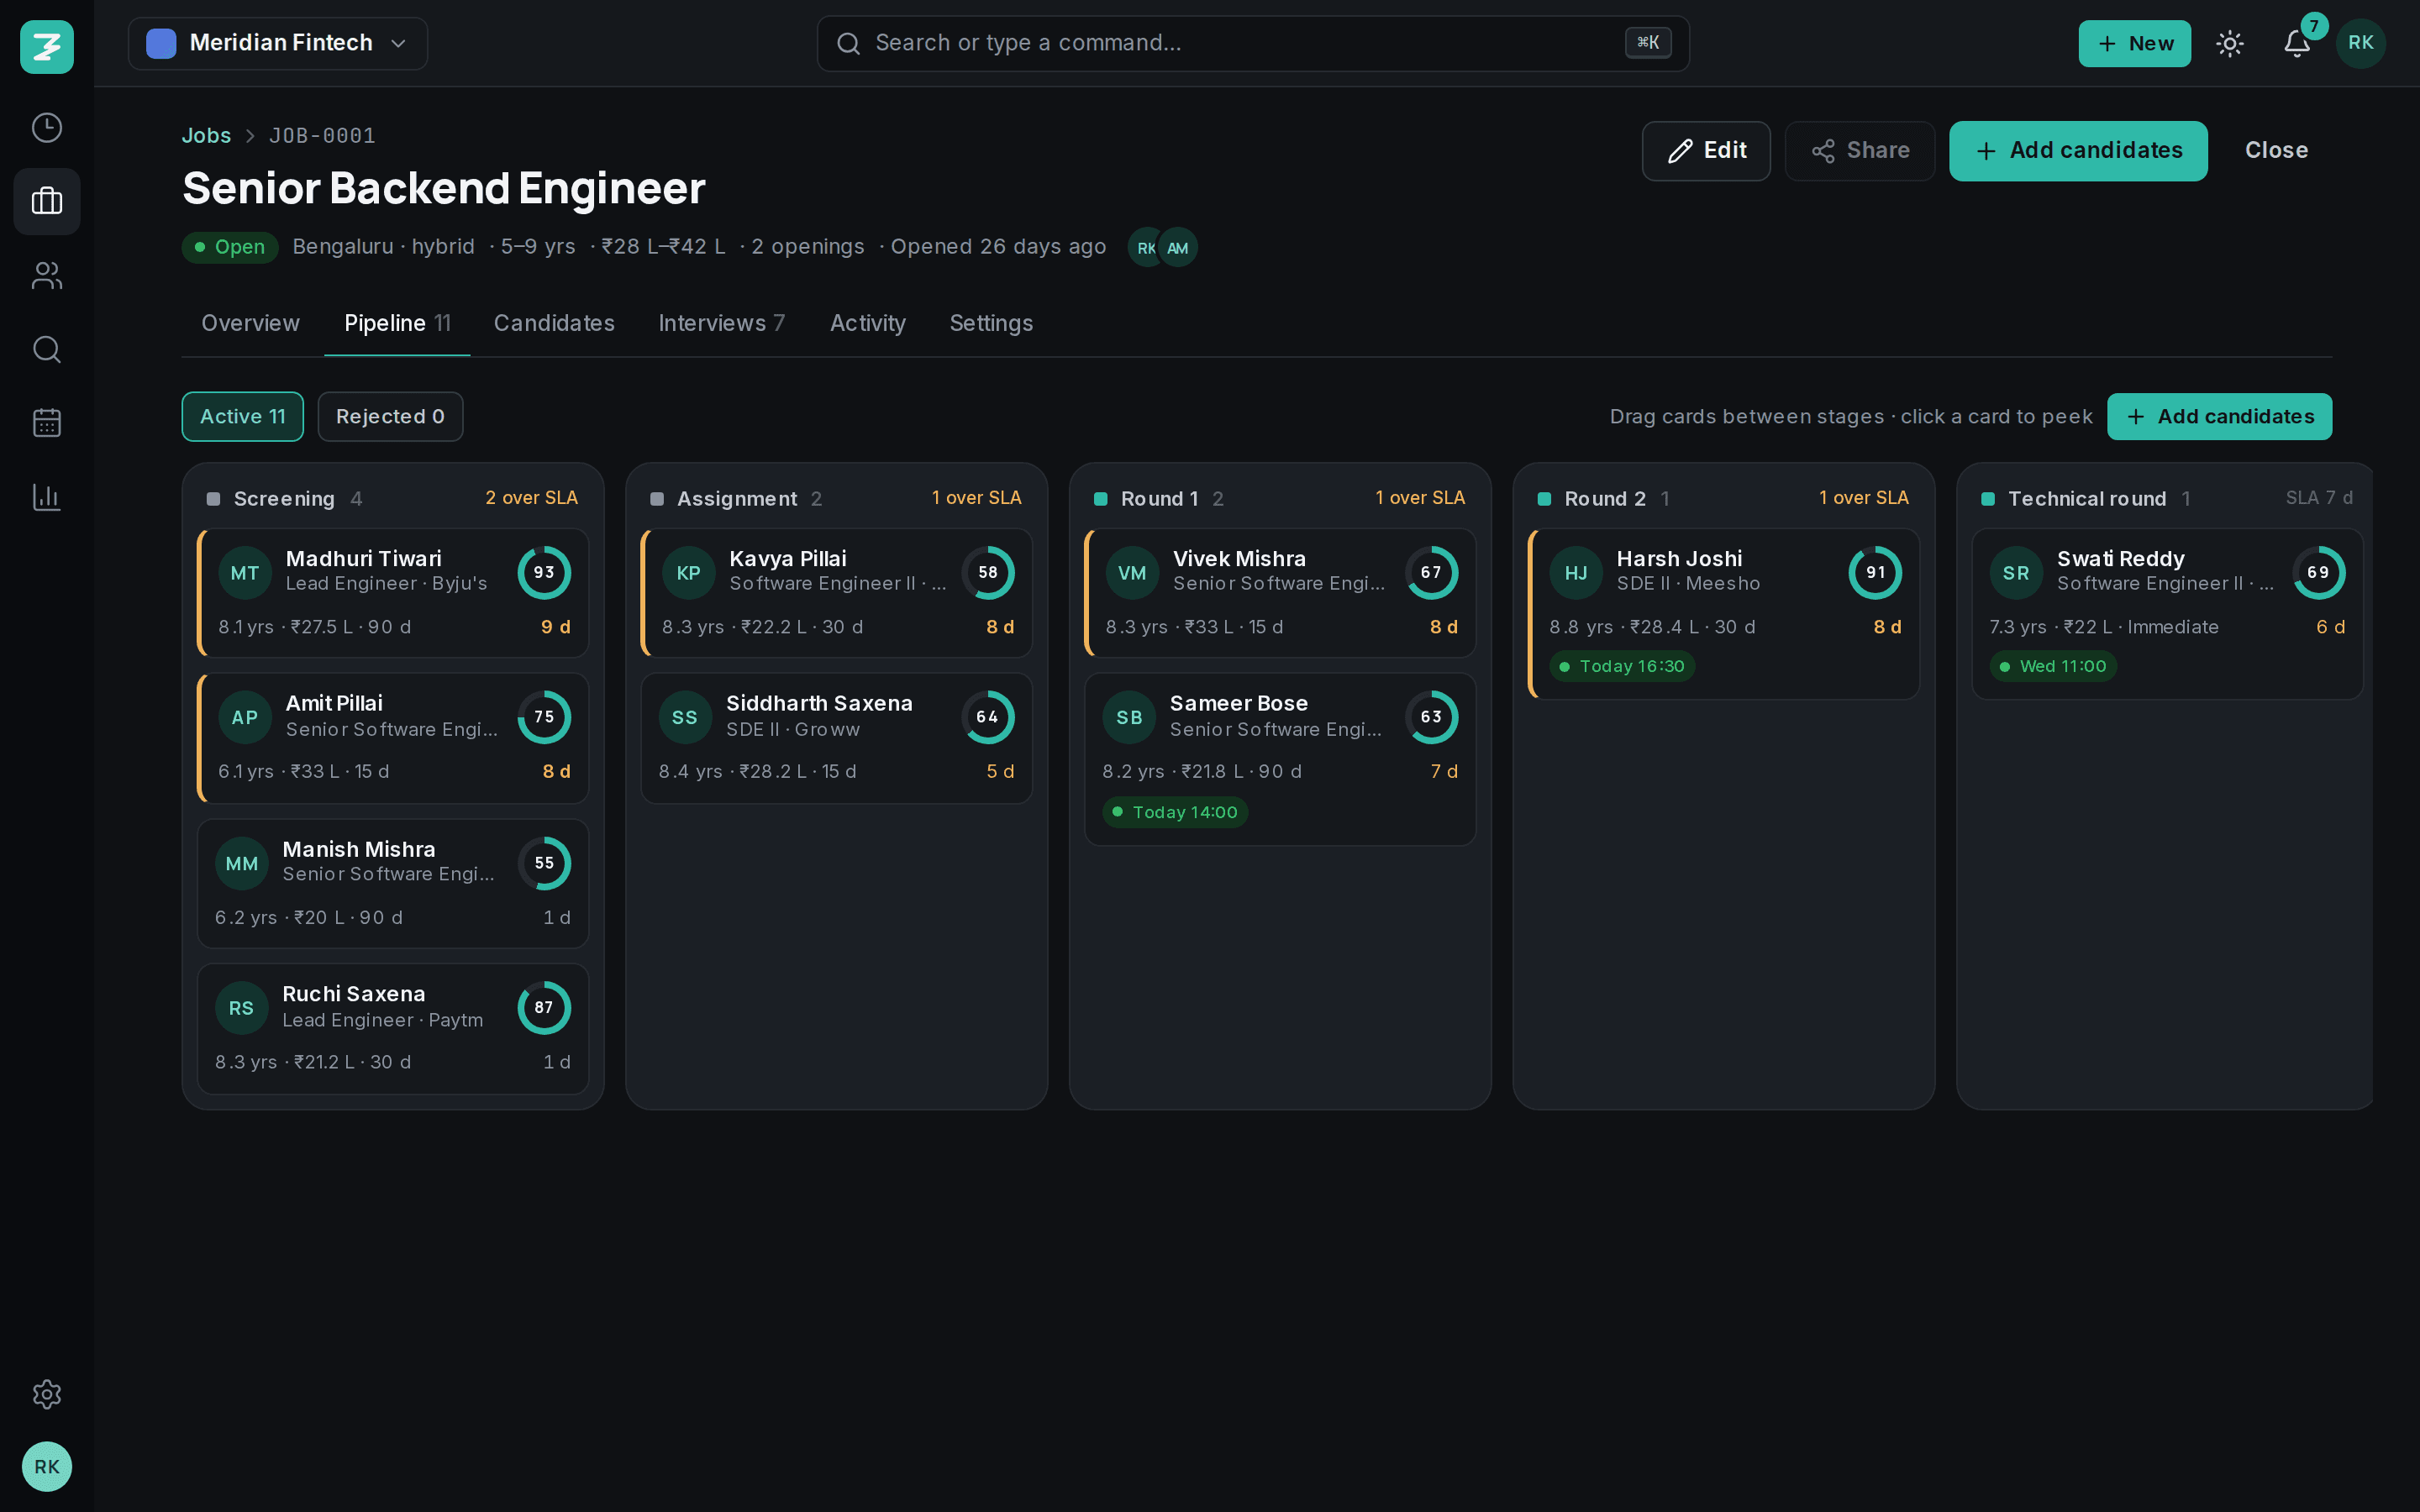Open the notifications bell icon
Image resolution: width=2420 pixels, height=1512 pixels.
(x=2297, y=43)
